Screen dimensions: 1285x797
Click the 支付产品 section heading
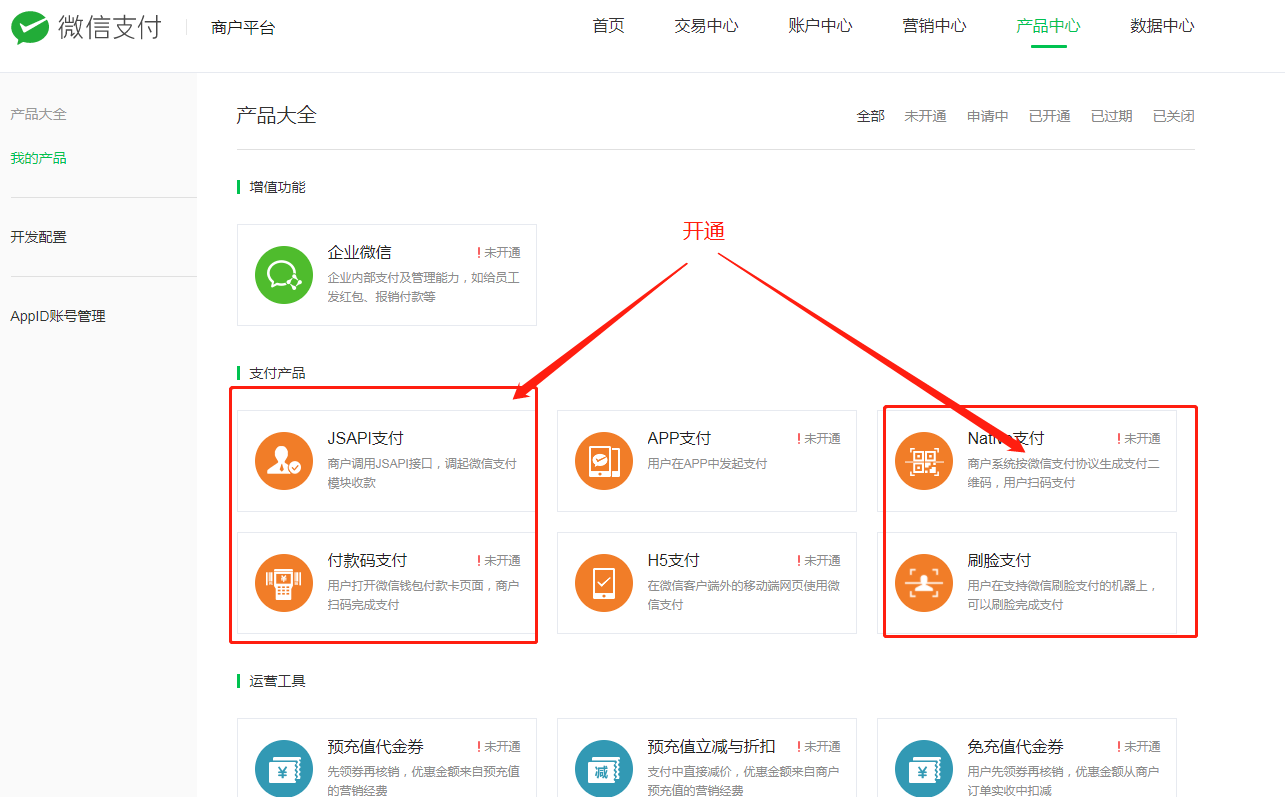[x=277, y=373]
